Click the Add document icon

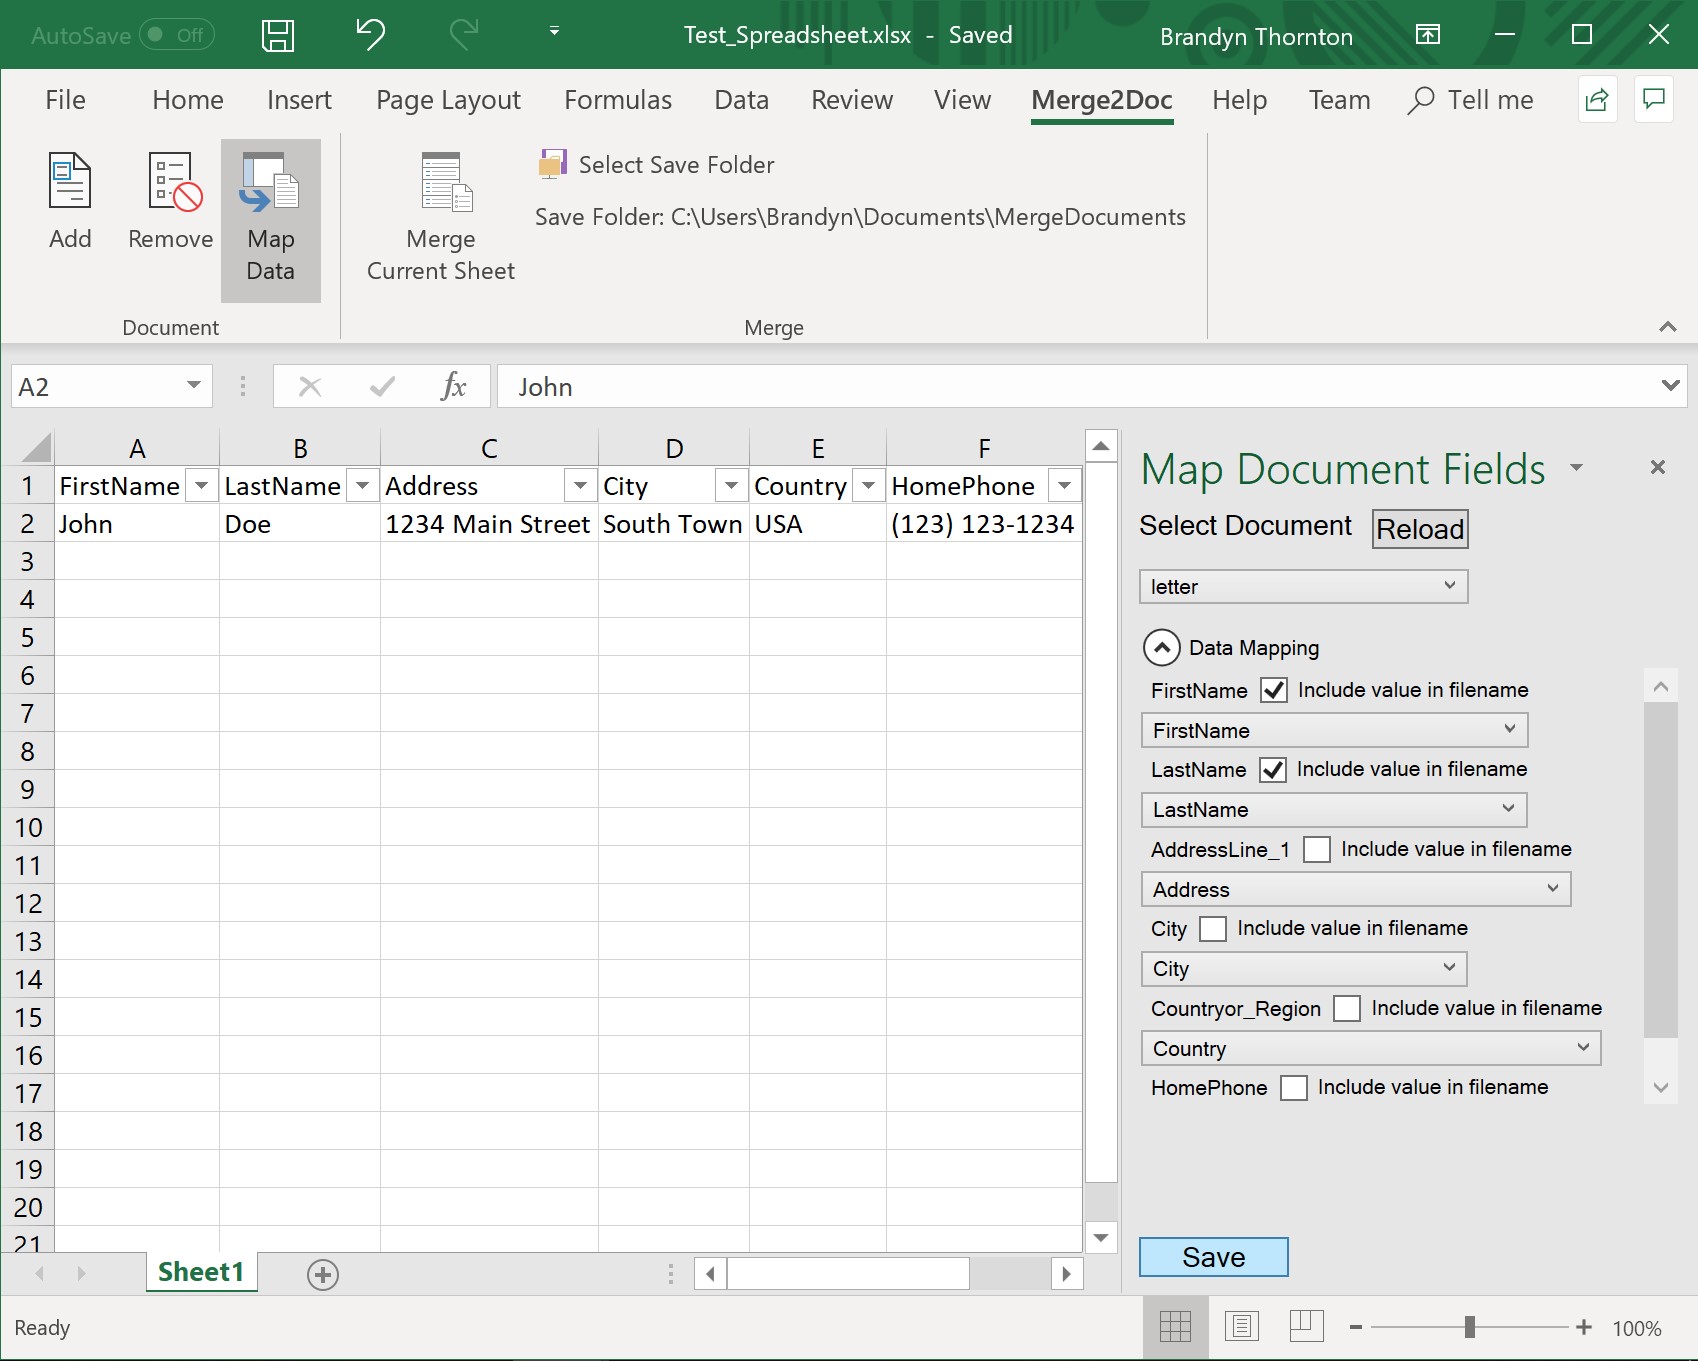pos(70,181)
